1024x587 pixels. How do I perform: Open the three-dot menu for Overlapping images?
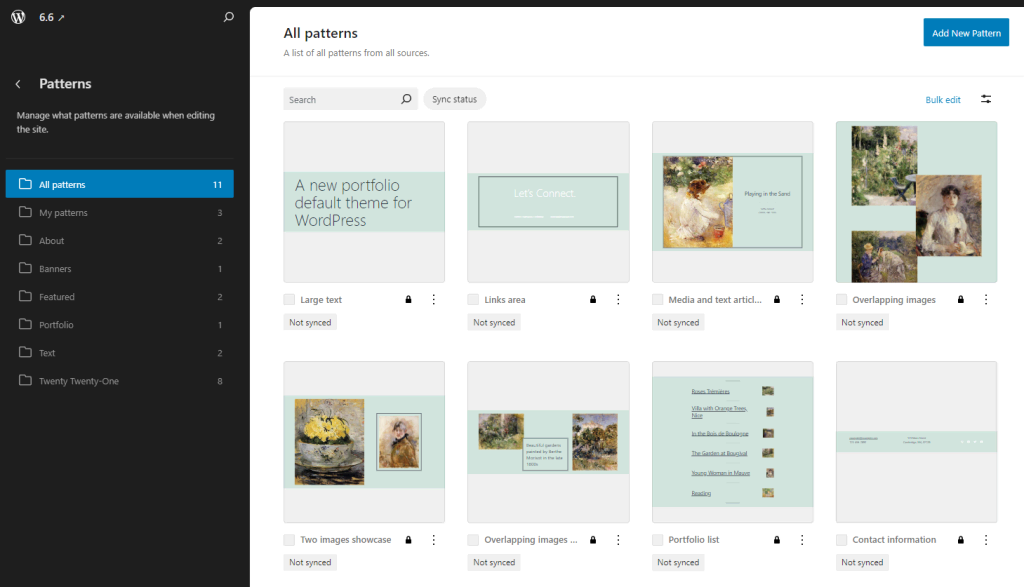986,299
